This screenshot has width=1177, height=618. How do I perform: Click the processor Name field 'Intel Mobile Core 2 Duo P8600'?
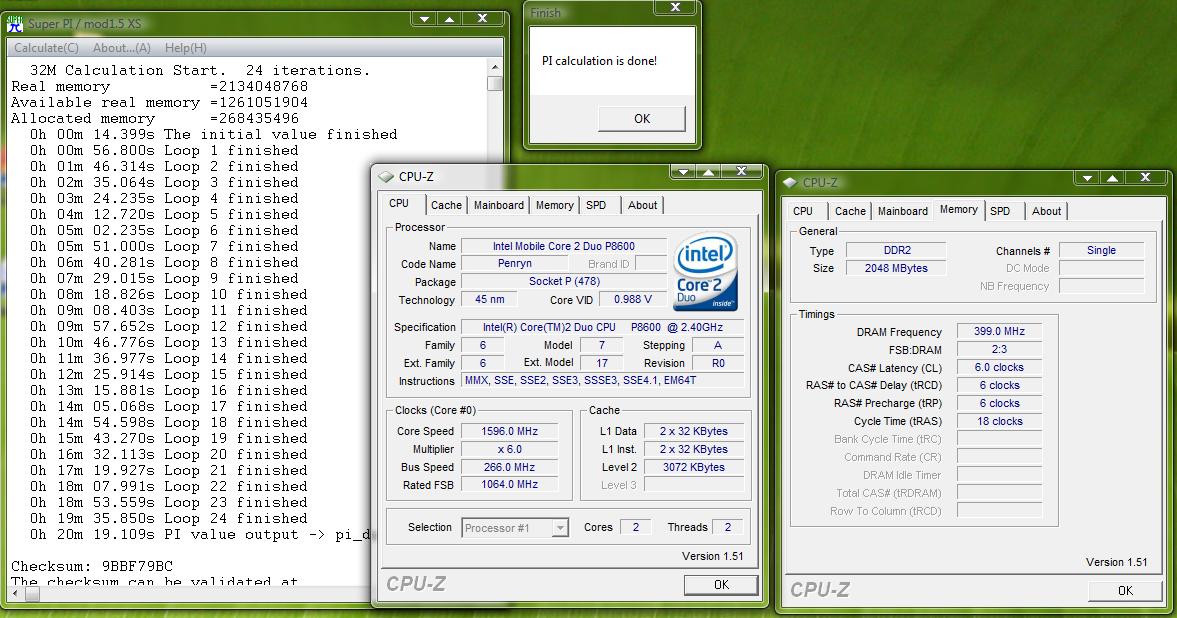tap(564, 246)
